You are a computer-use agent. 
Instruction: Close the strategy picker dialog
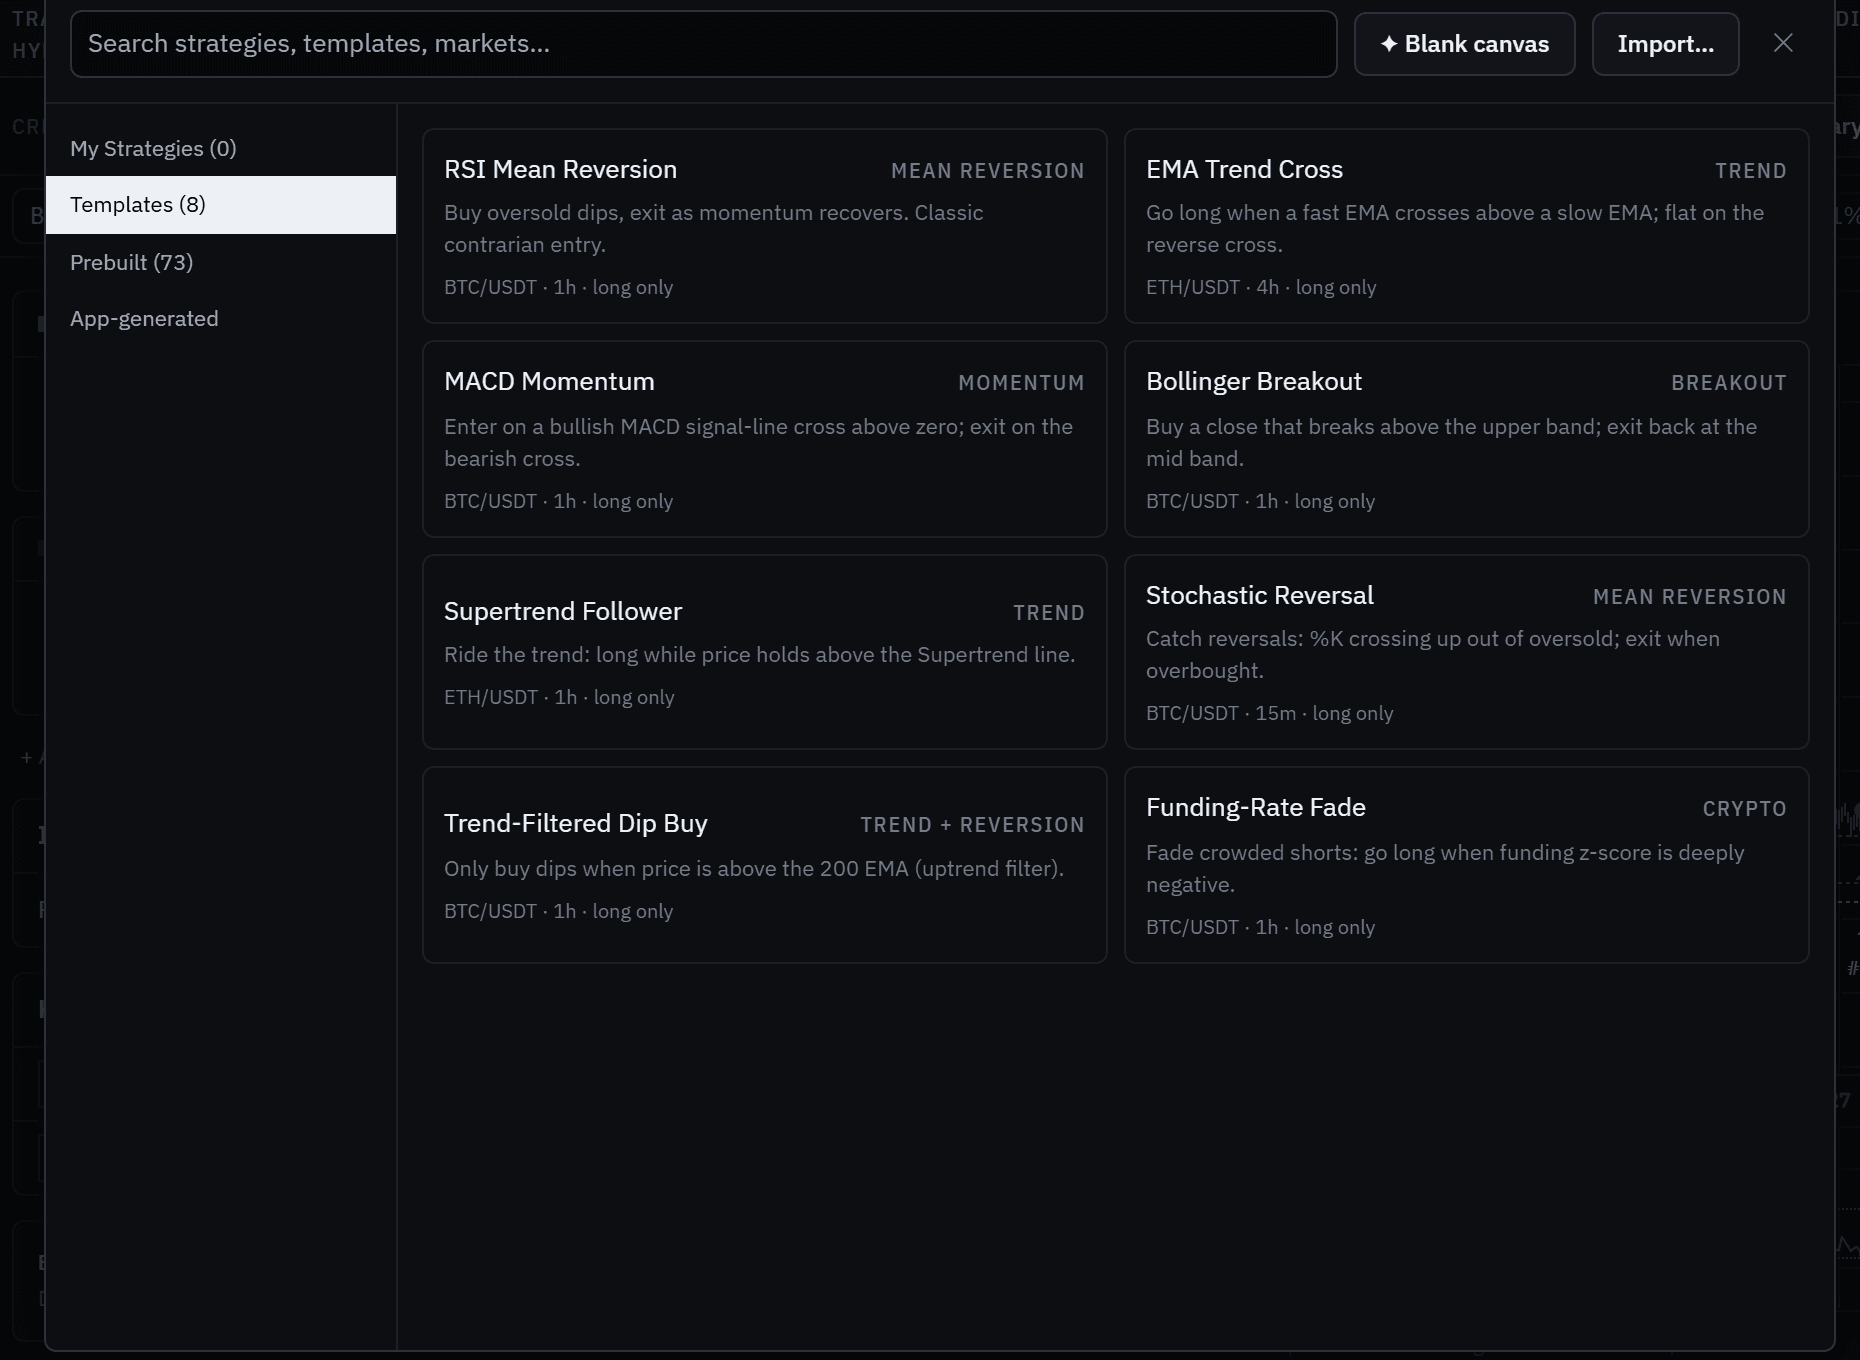(1783, 43)
